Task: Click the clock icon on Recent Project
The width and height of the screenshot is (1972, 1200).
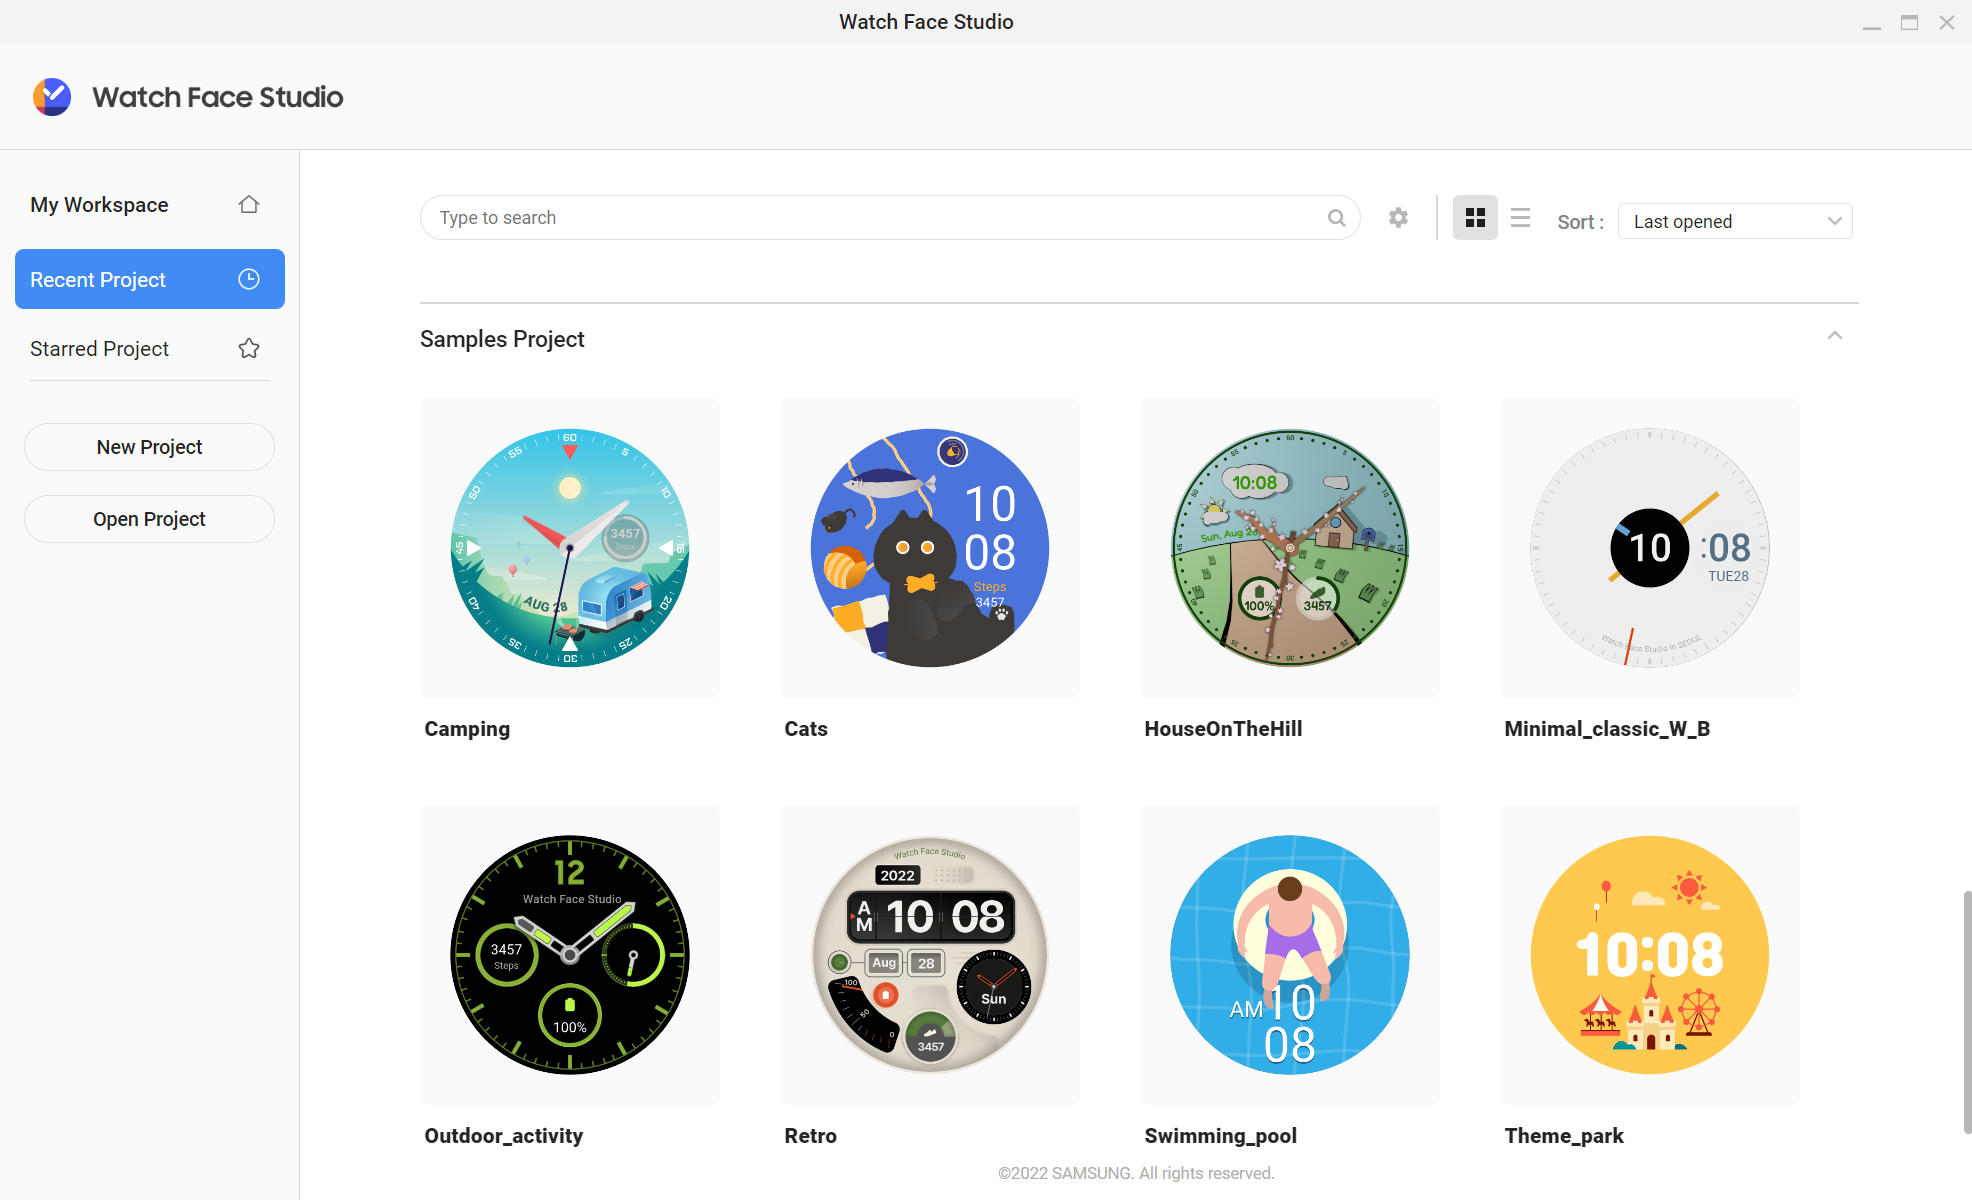Action: tap(249, 280)
